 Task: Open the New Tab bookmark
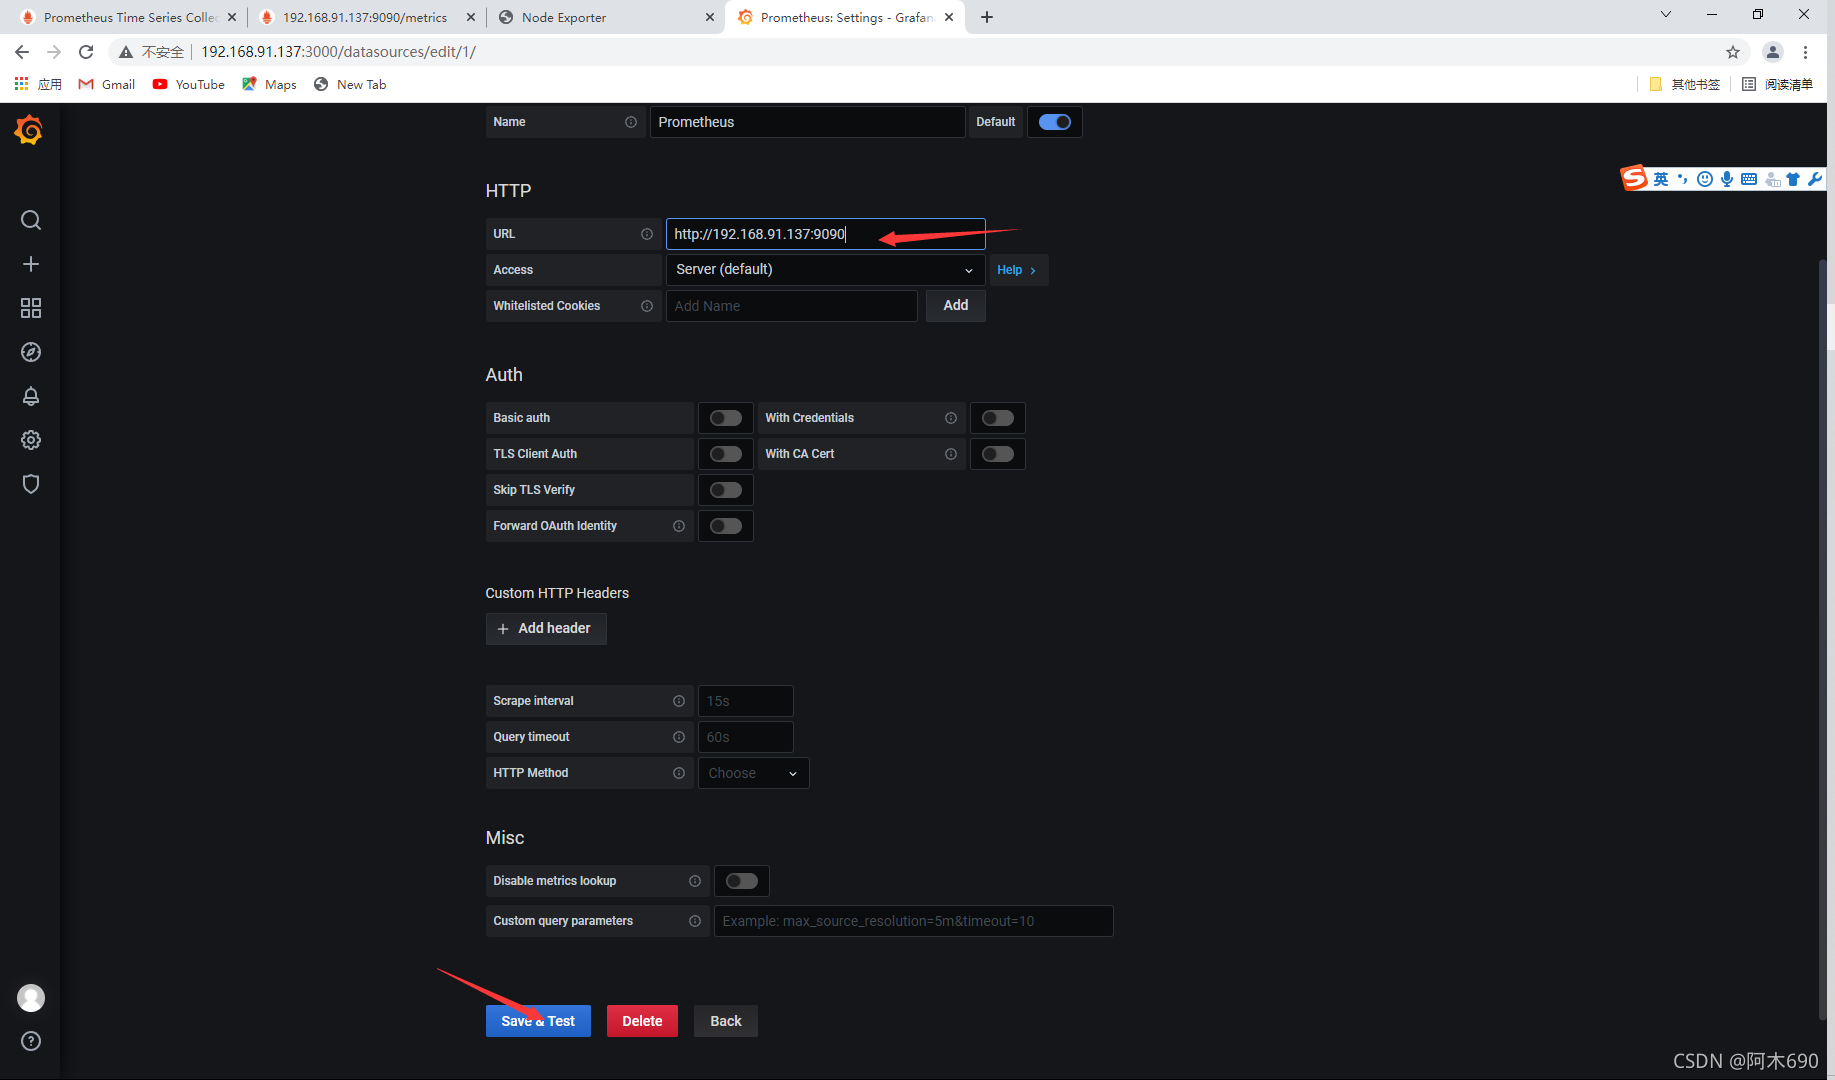click(350, 84)
